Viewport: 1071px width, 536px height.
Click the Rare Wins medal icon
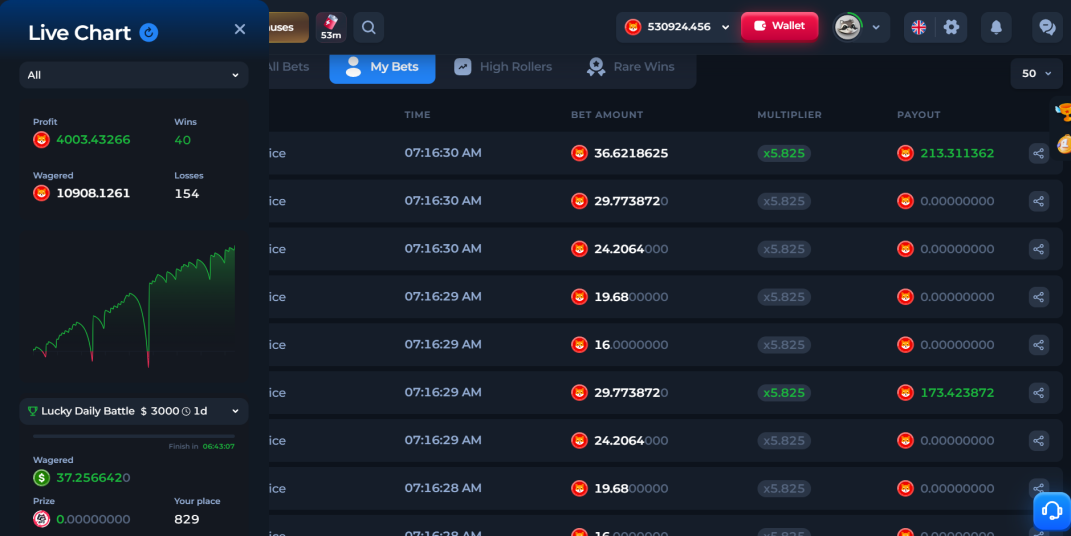596,67
